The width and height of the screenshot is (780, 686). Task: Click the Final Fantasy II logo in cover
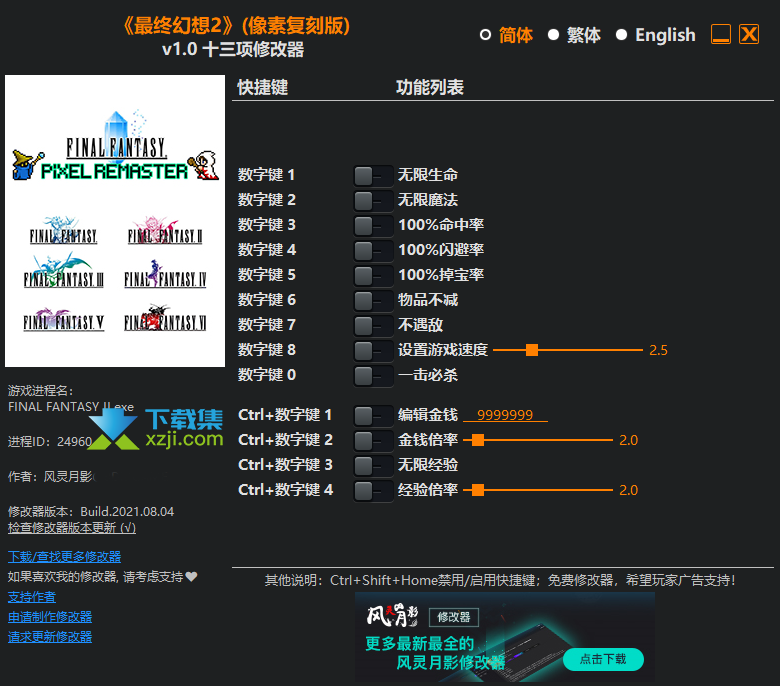click(165, 231)
